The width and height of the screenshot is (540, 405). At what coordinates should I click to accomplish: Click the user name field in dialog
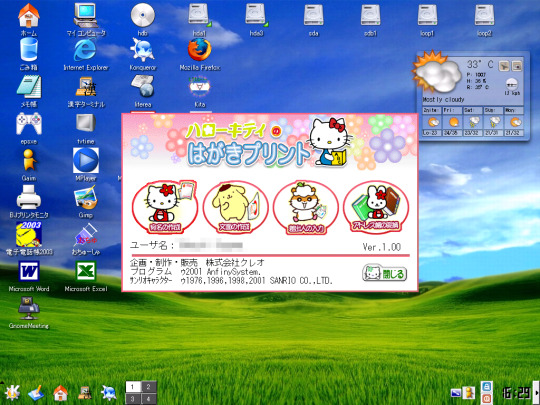[211, 246]
